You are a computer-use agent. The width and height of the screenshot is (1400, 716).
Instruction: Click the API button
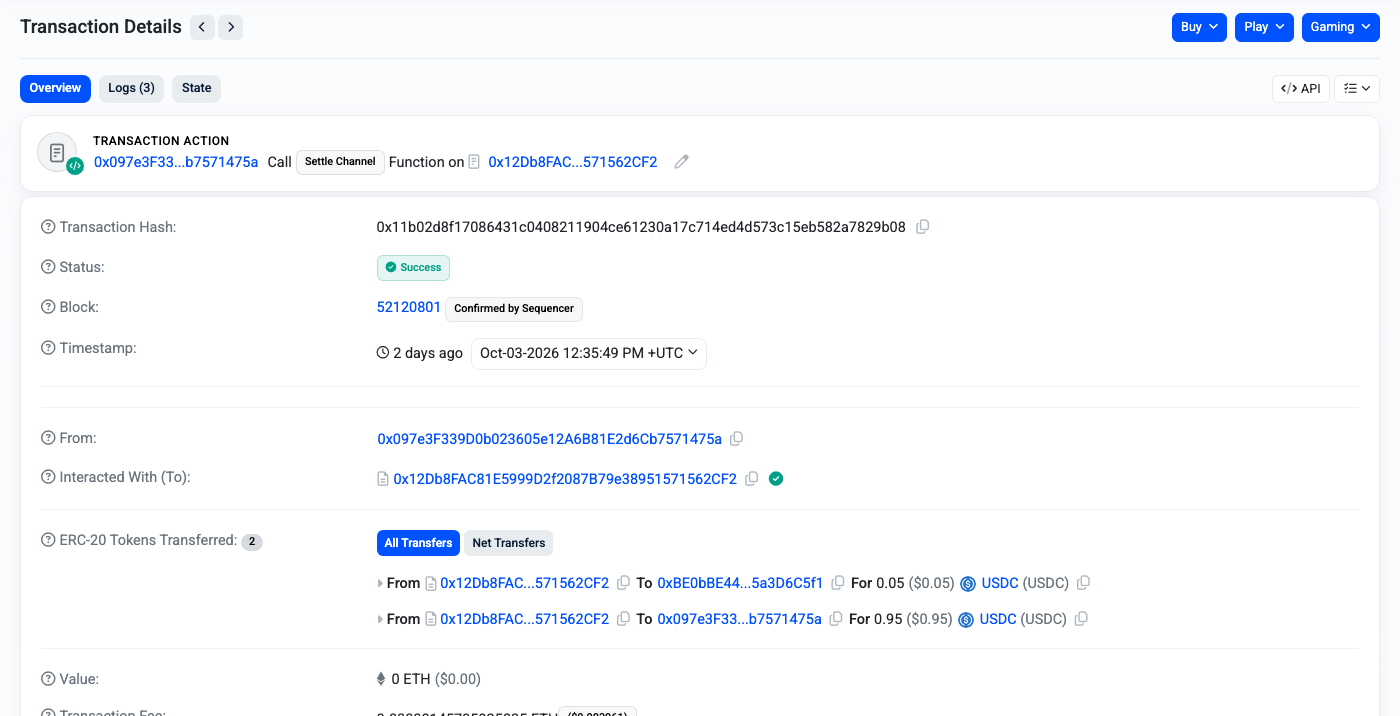(x=1301, y=88)
